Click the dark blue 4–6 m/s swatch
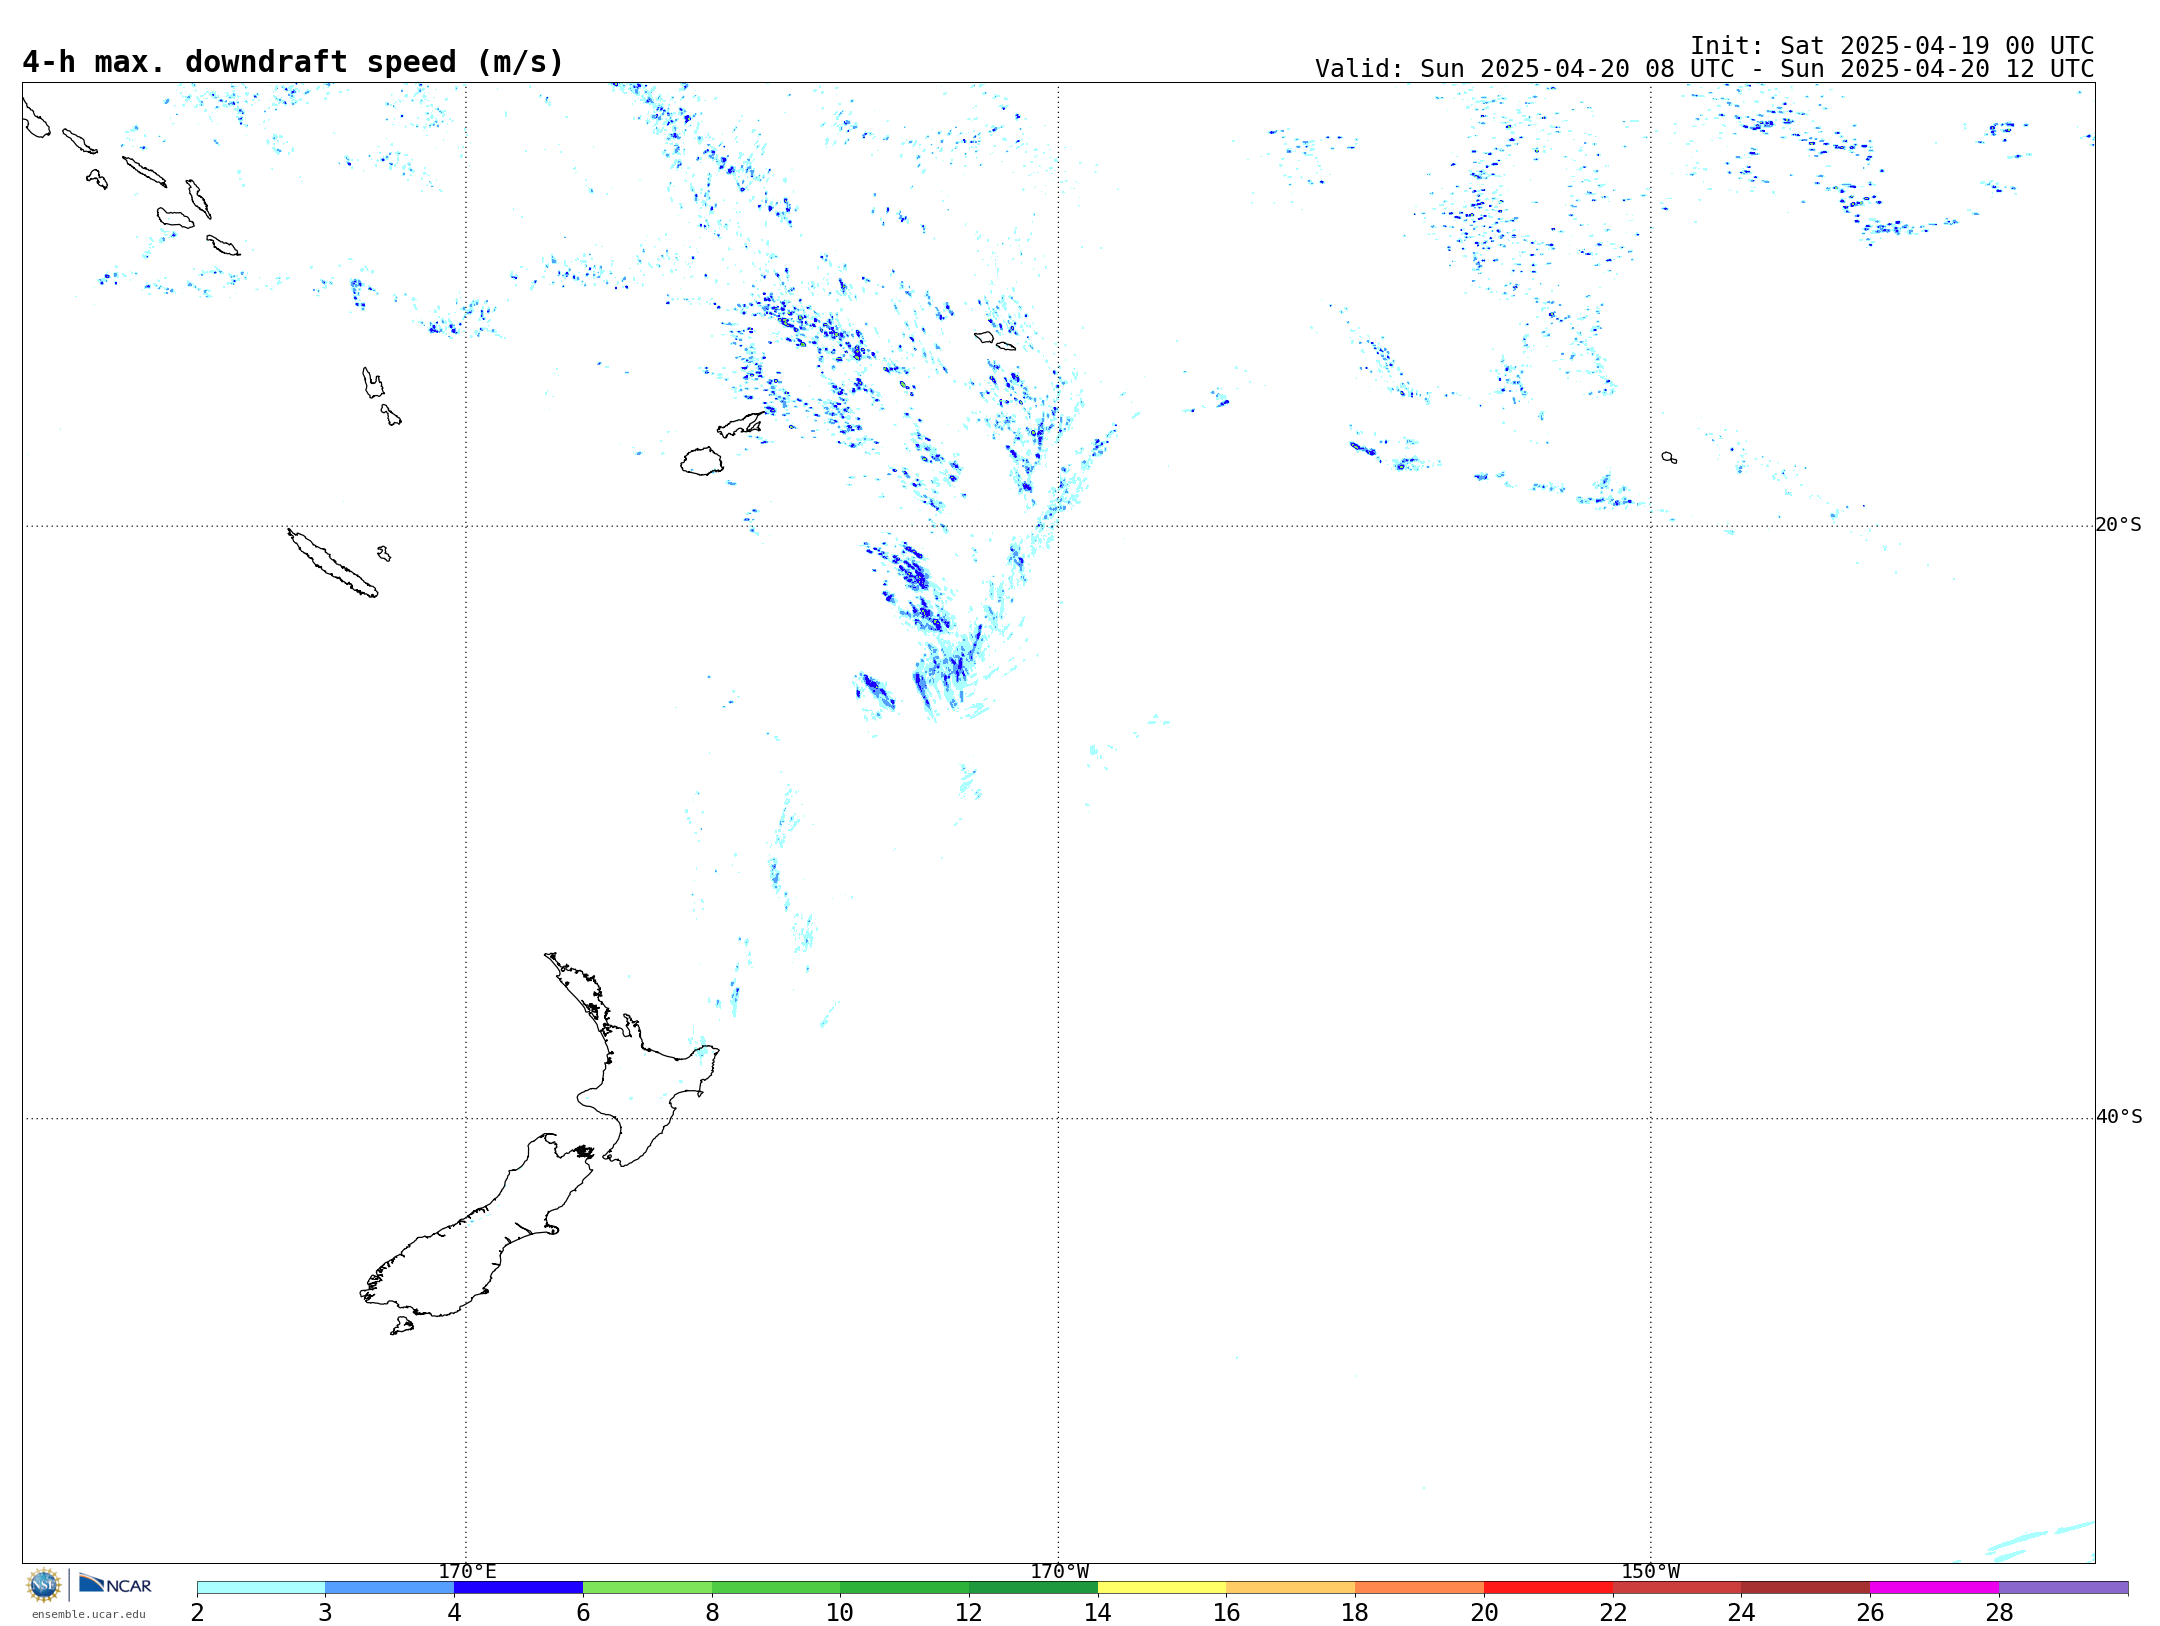This screenshot has width=2160, height=1626. pyautogui.click(x=518, y=1587)
